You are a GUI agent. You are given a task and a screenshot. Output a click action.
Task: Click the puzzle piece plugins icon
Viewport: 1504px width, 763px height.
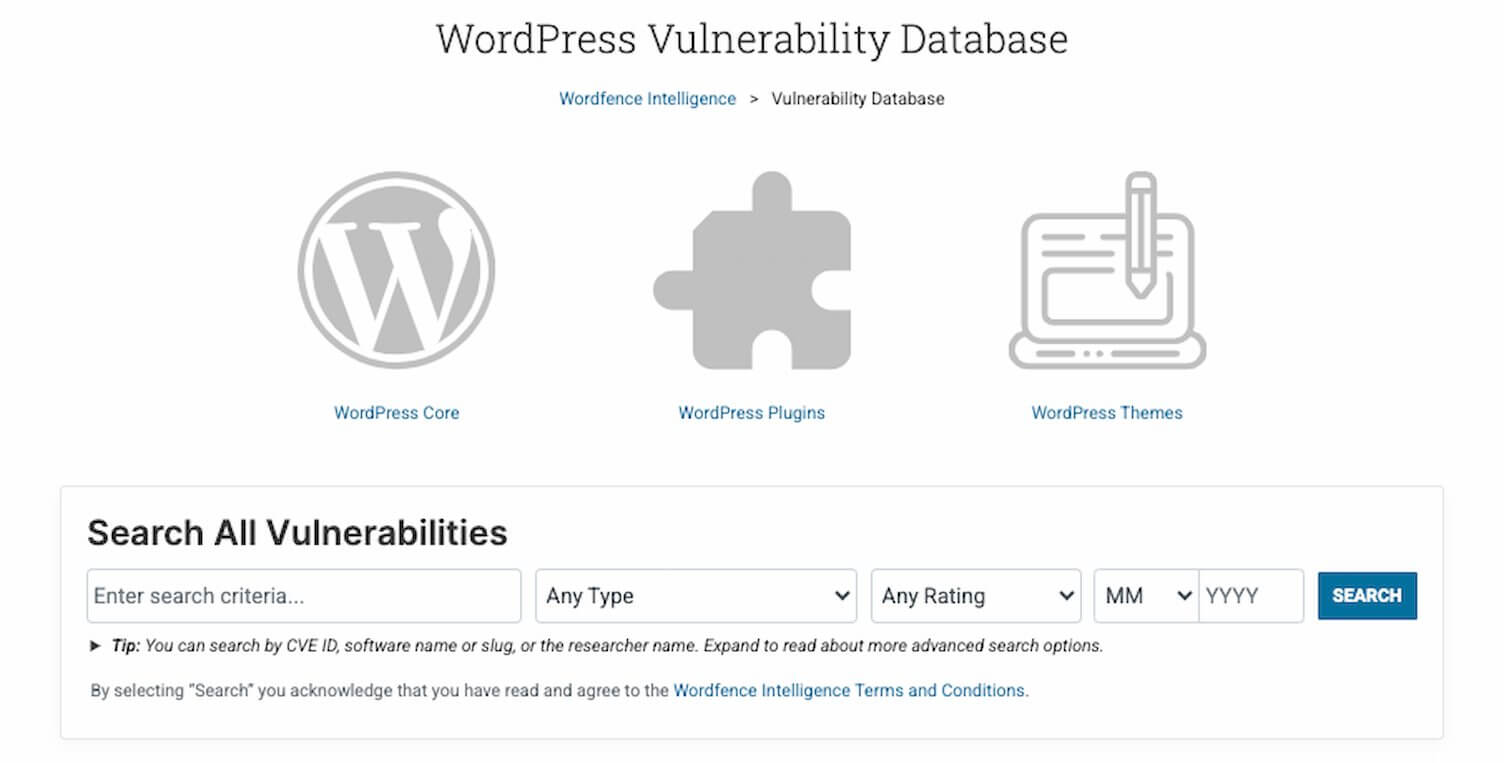coord(752,271)
